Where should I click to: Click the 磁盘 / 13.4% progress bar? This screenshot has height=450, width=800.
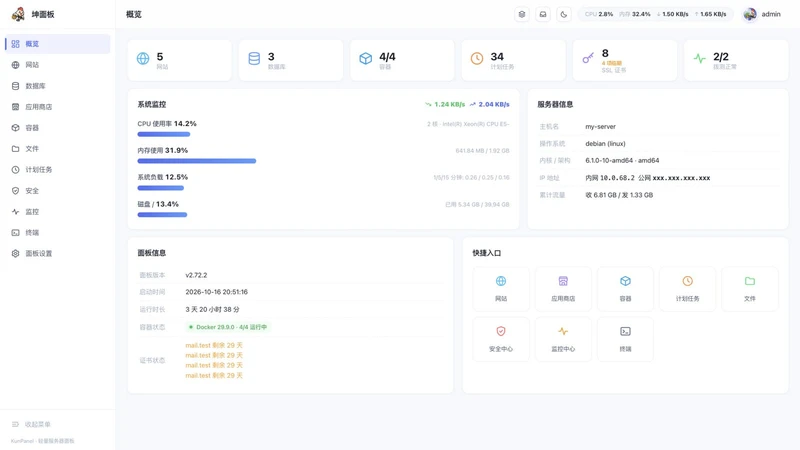coord(162,215)
